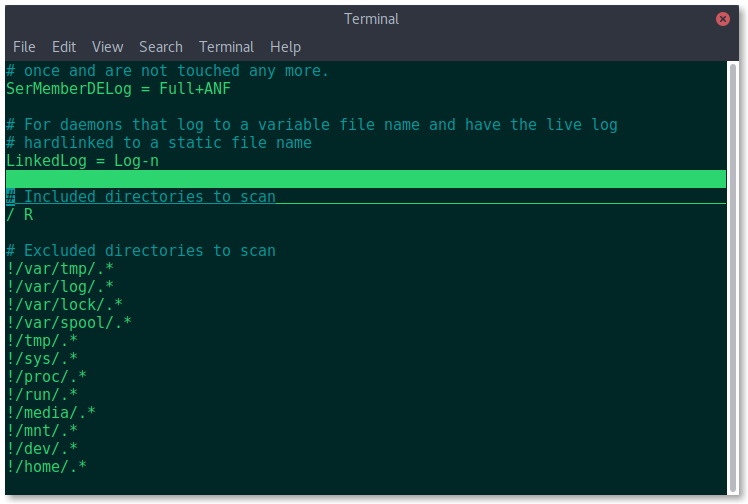Place cursor on LinkedLog = Log-n line
The image size is (748, 504).
click(x=82, y=161)
